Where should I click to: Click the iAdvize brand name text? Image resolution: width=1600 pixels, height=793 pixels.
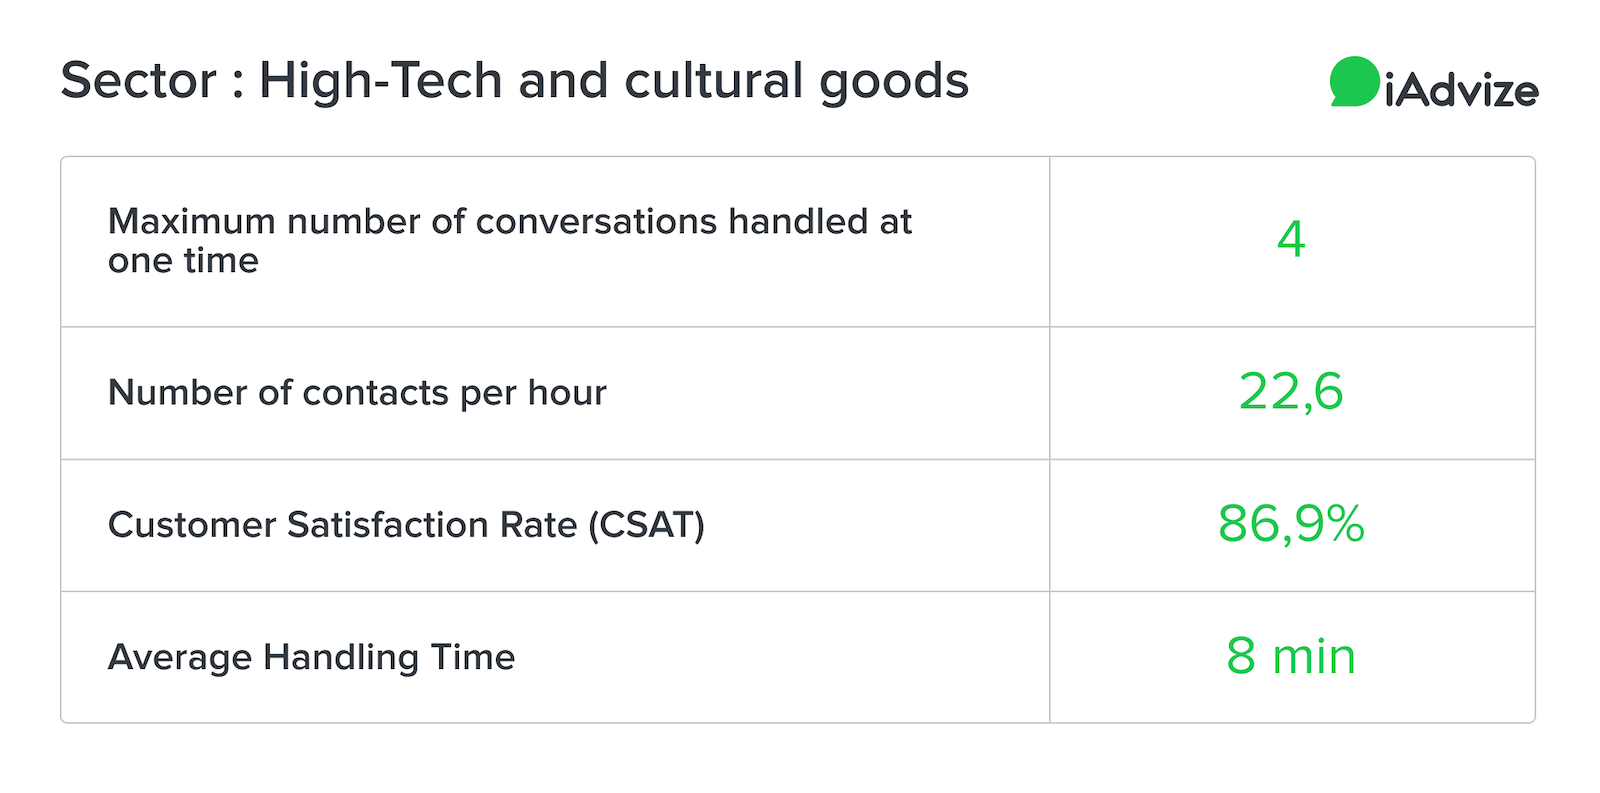pyautogui.click(x=1462, y=90)
